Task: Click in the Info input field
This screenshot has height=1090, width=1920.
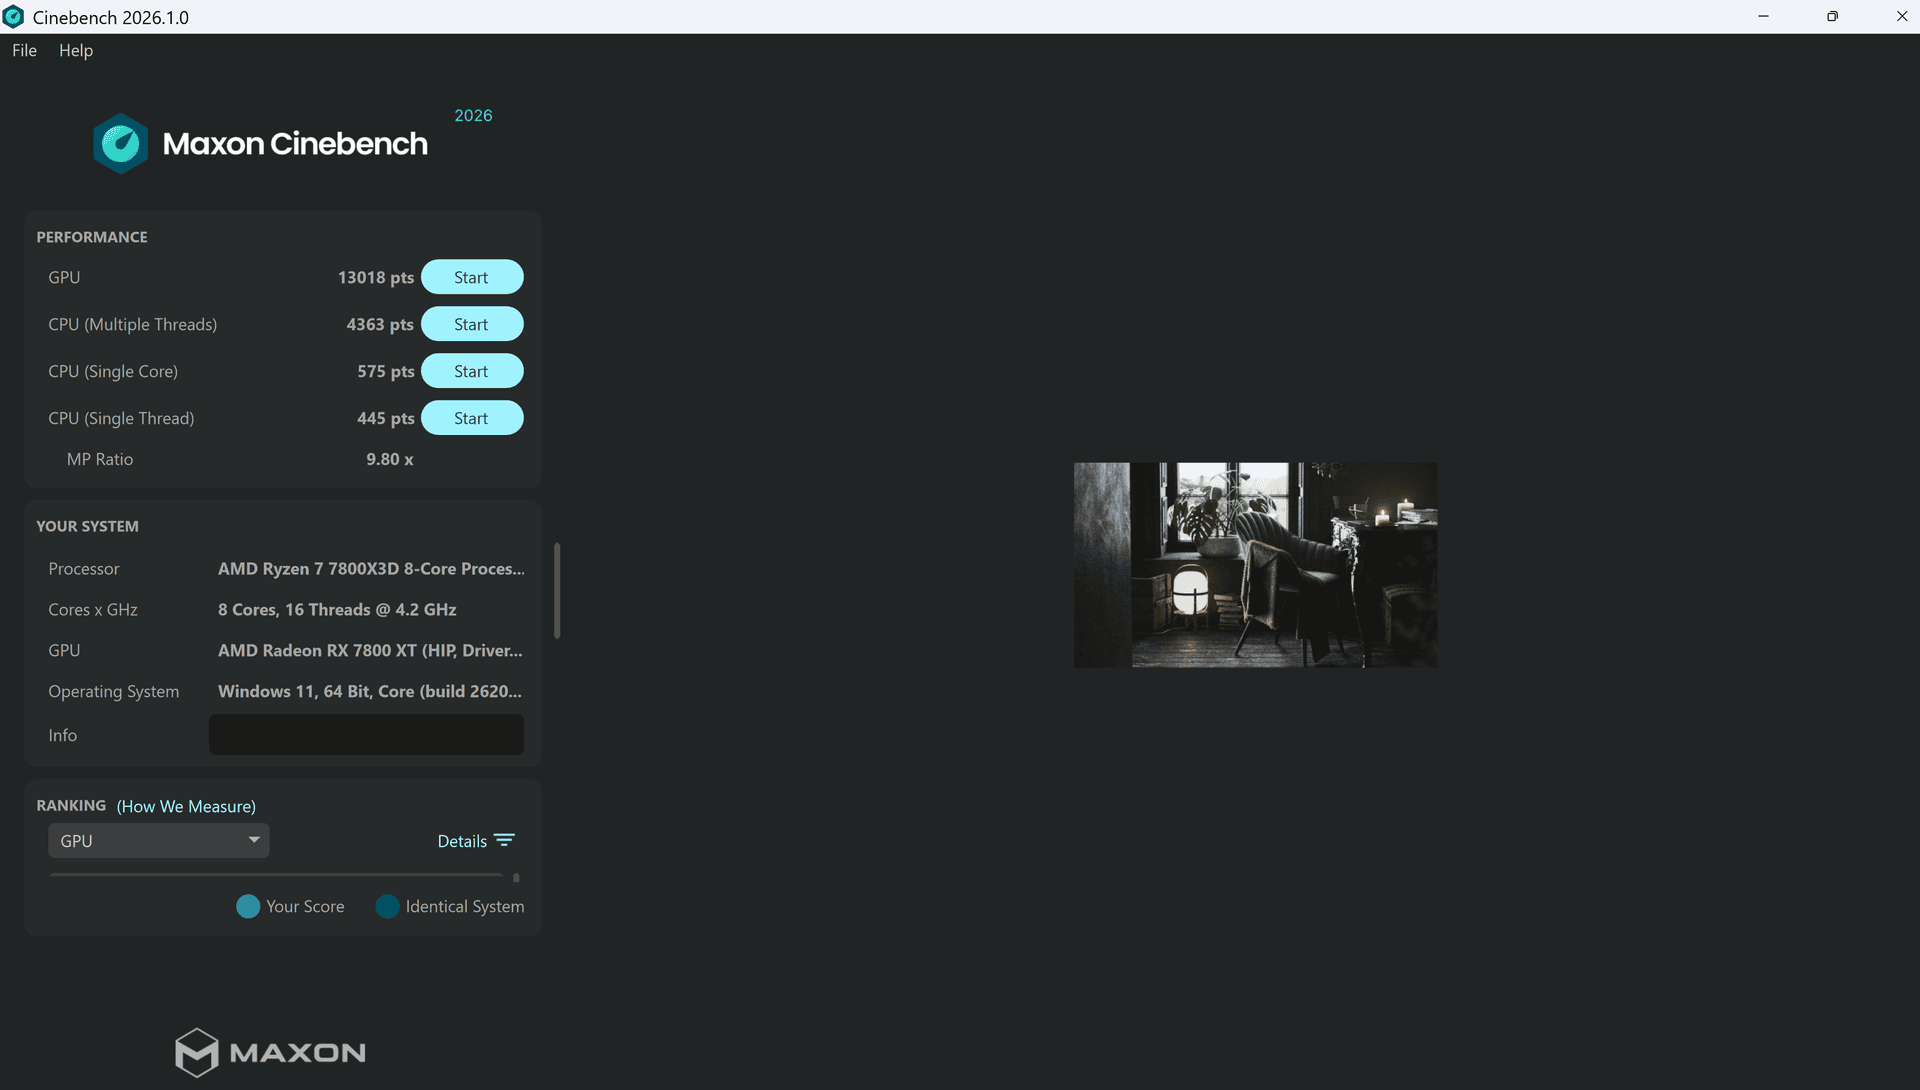Action: pos(366,735)
